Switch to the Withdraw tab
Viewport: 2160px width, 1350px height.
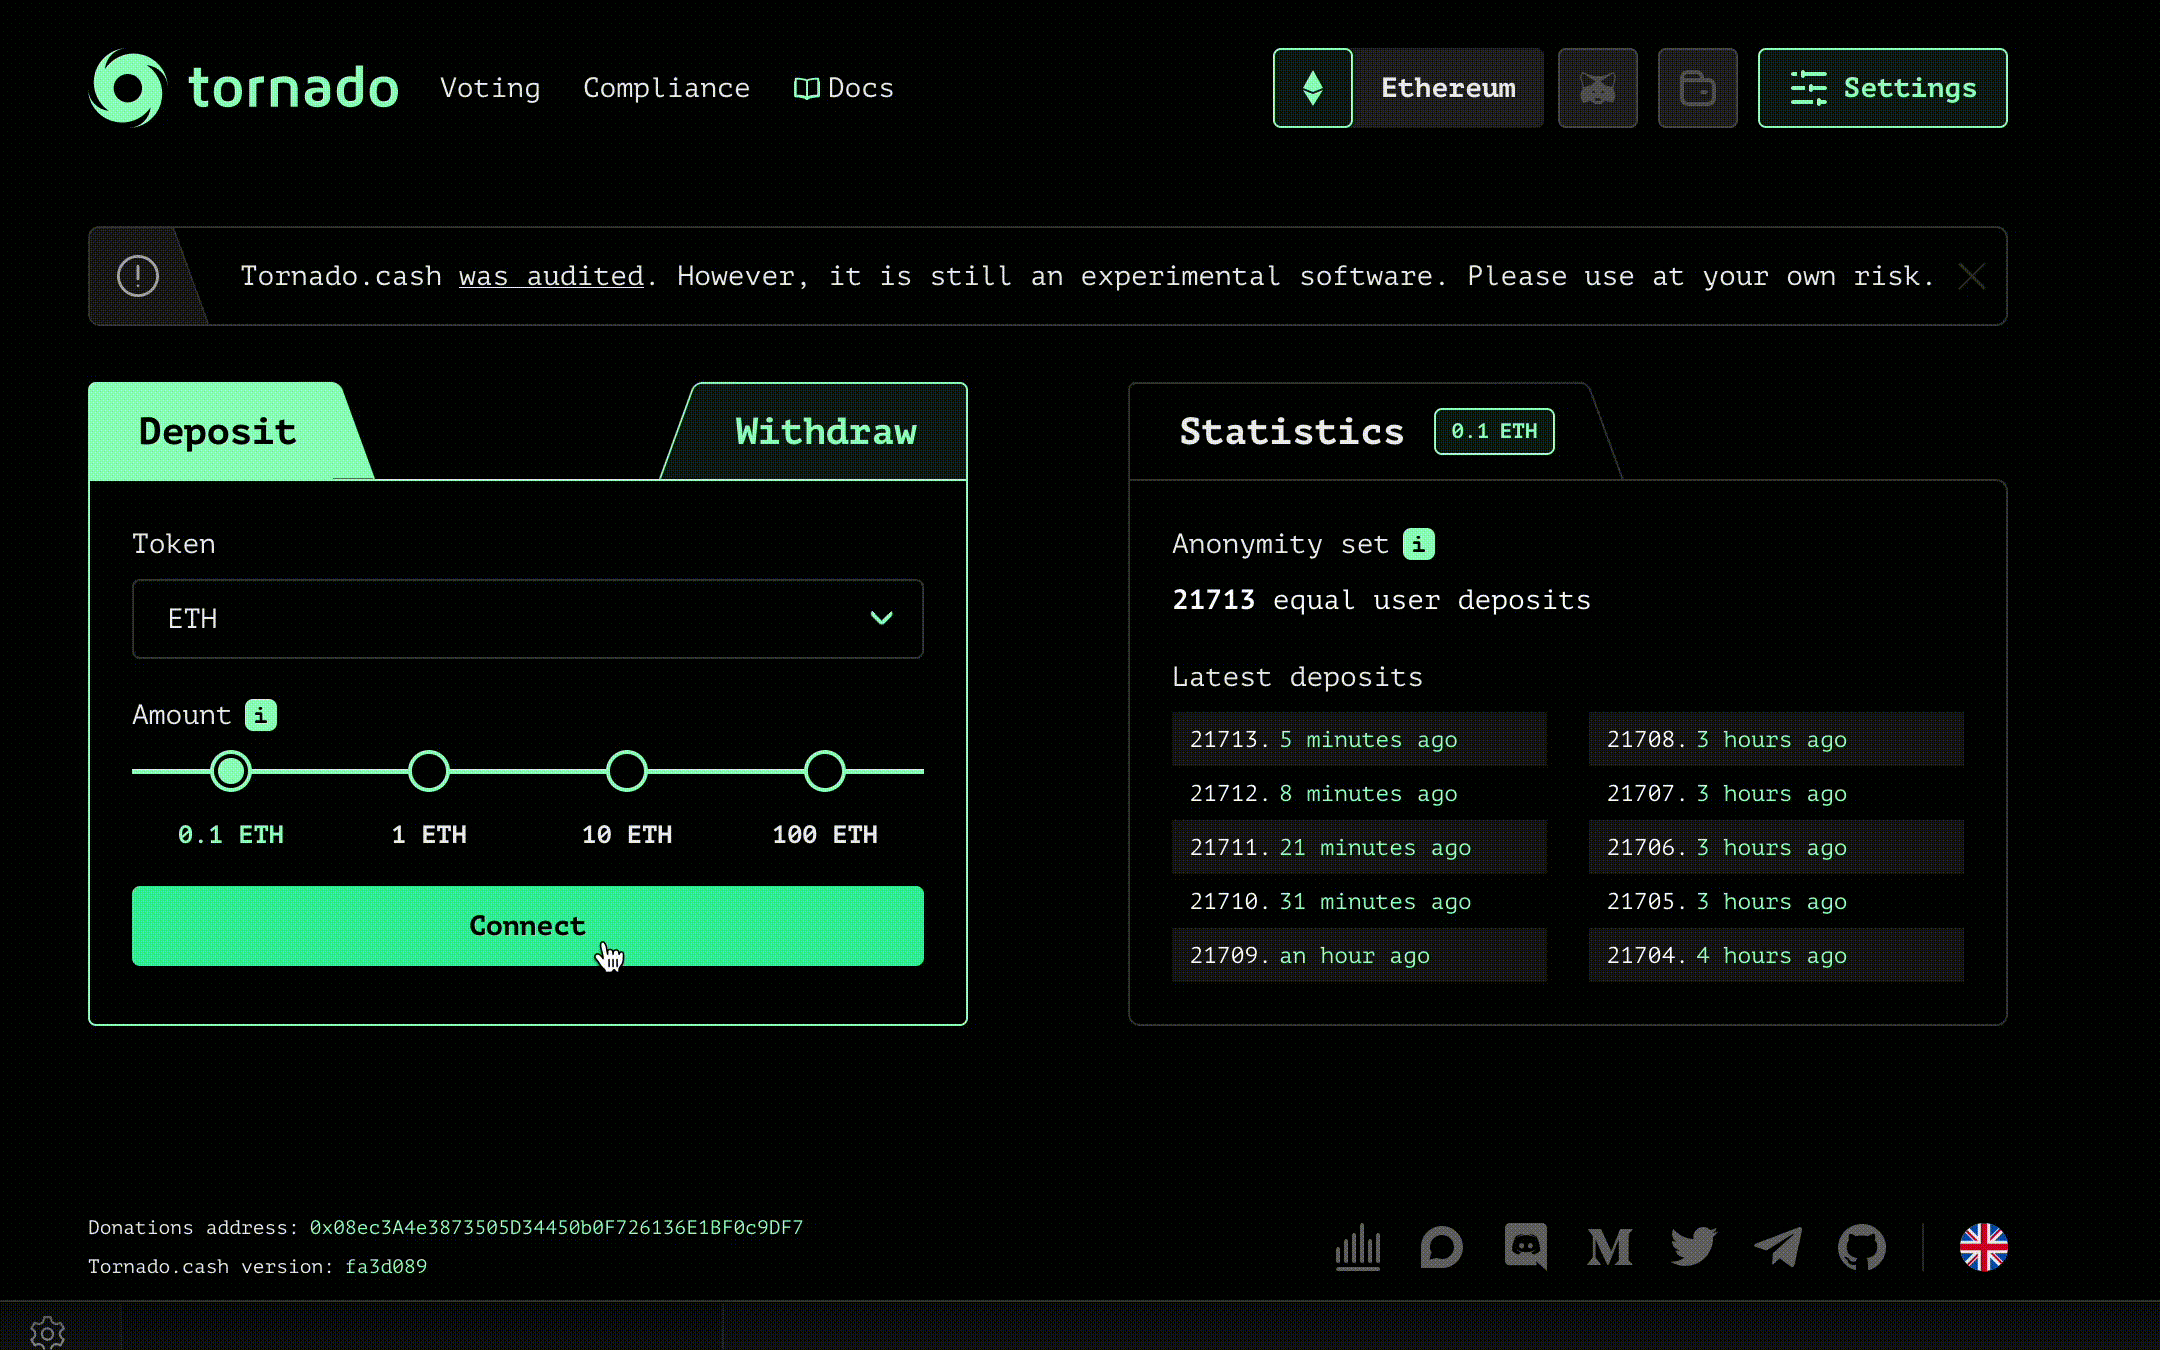pos(826,431)
